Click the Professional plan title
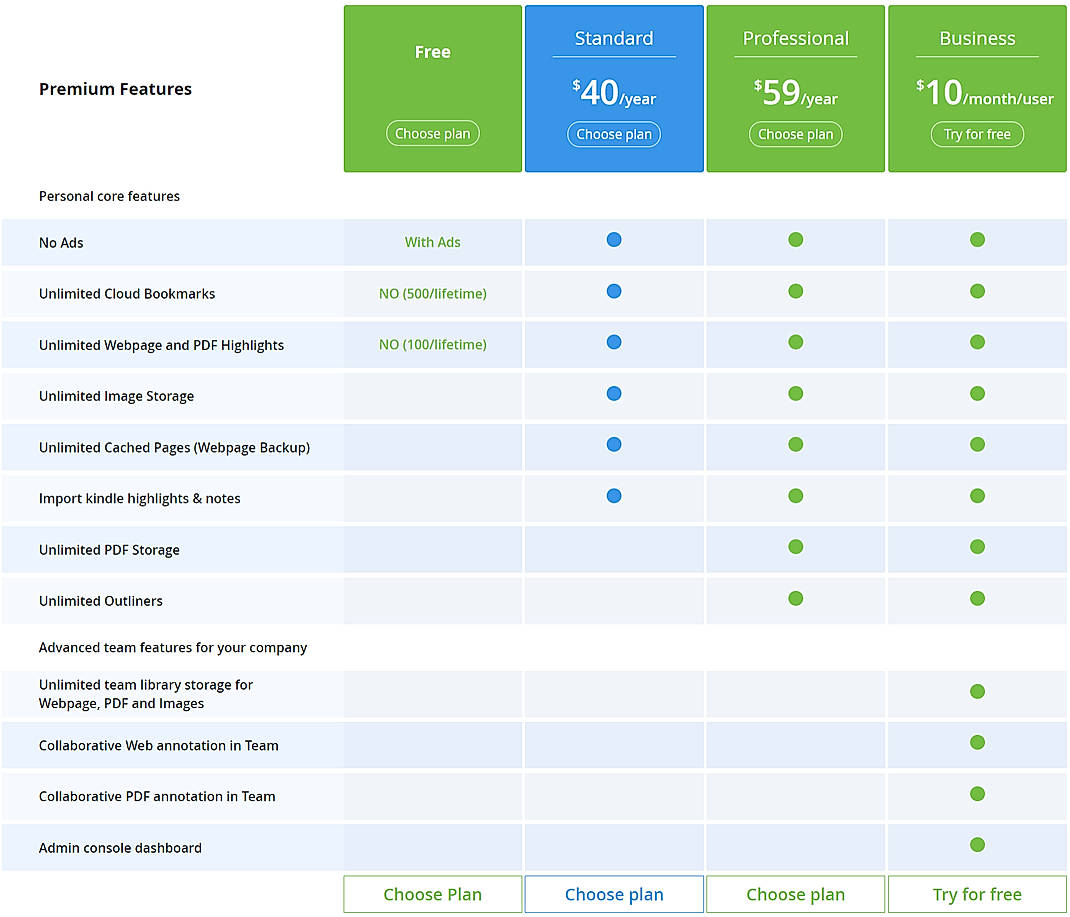1070x917 pixels. [796, 38]
